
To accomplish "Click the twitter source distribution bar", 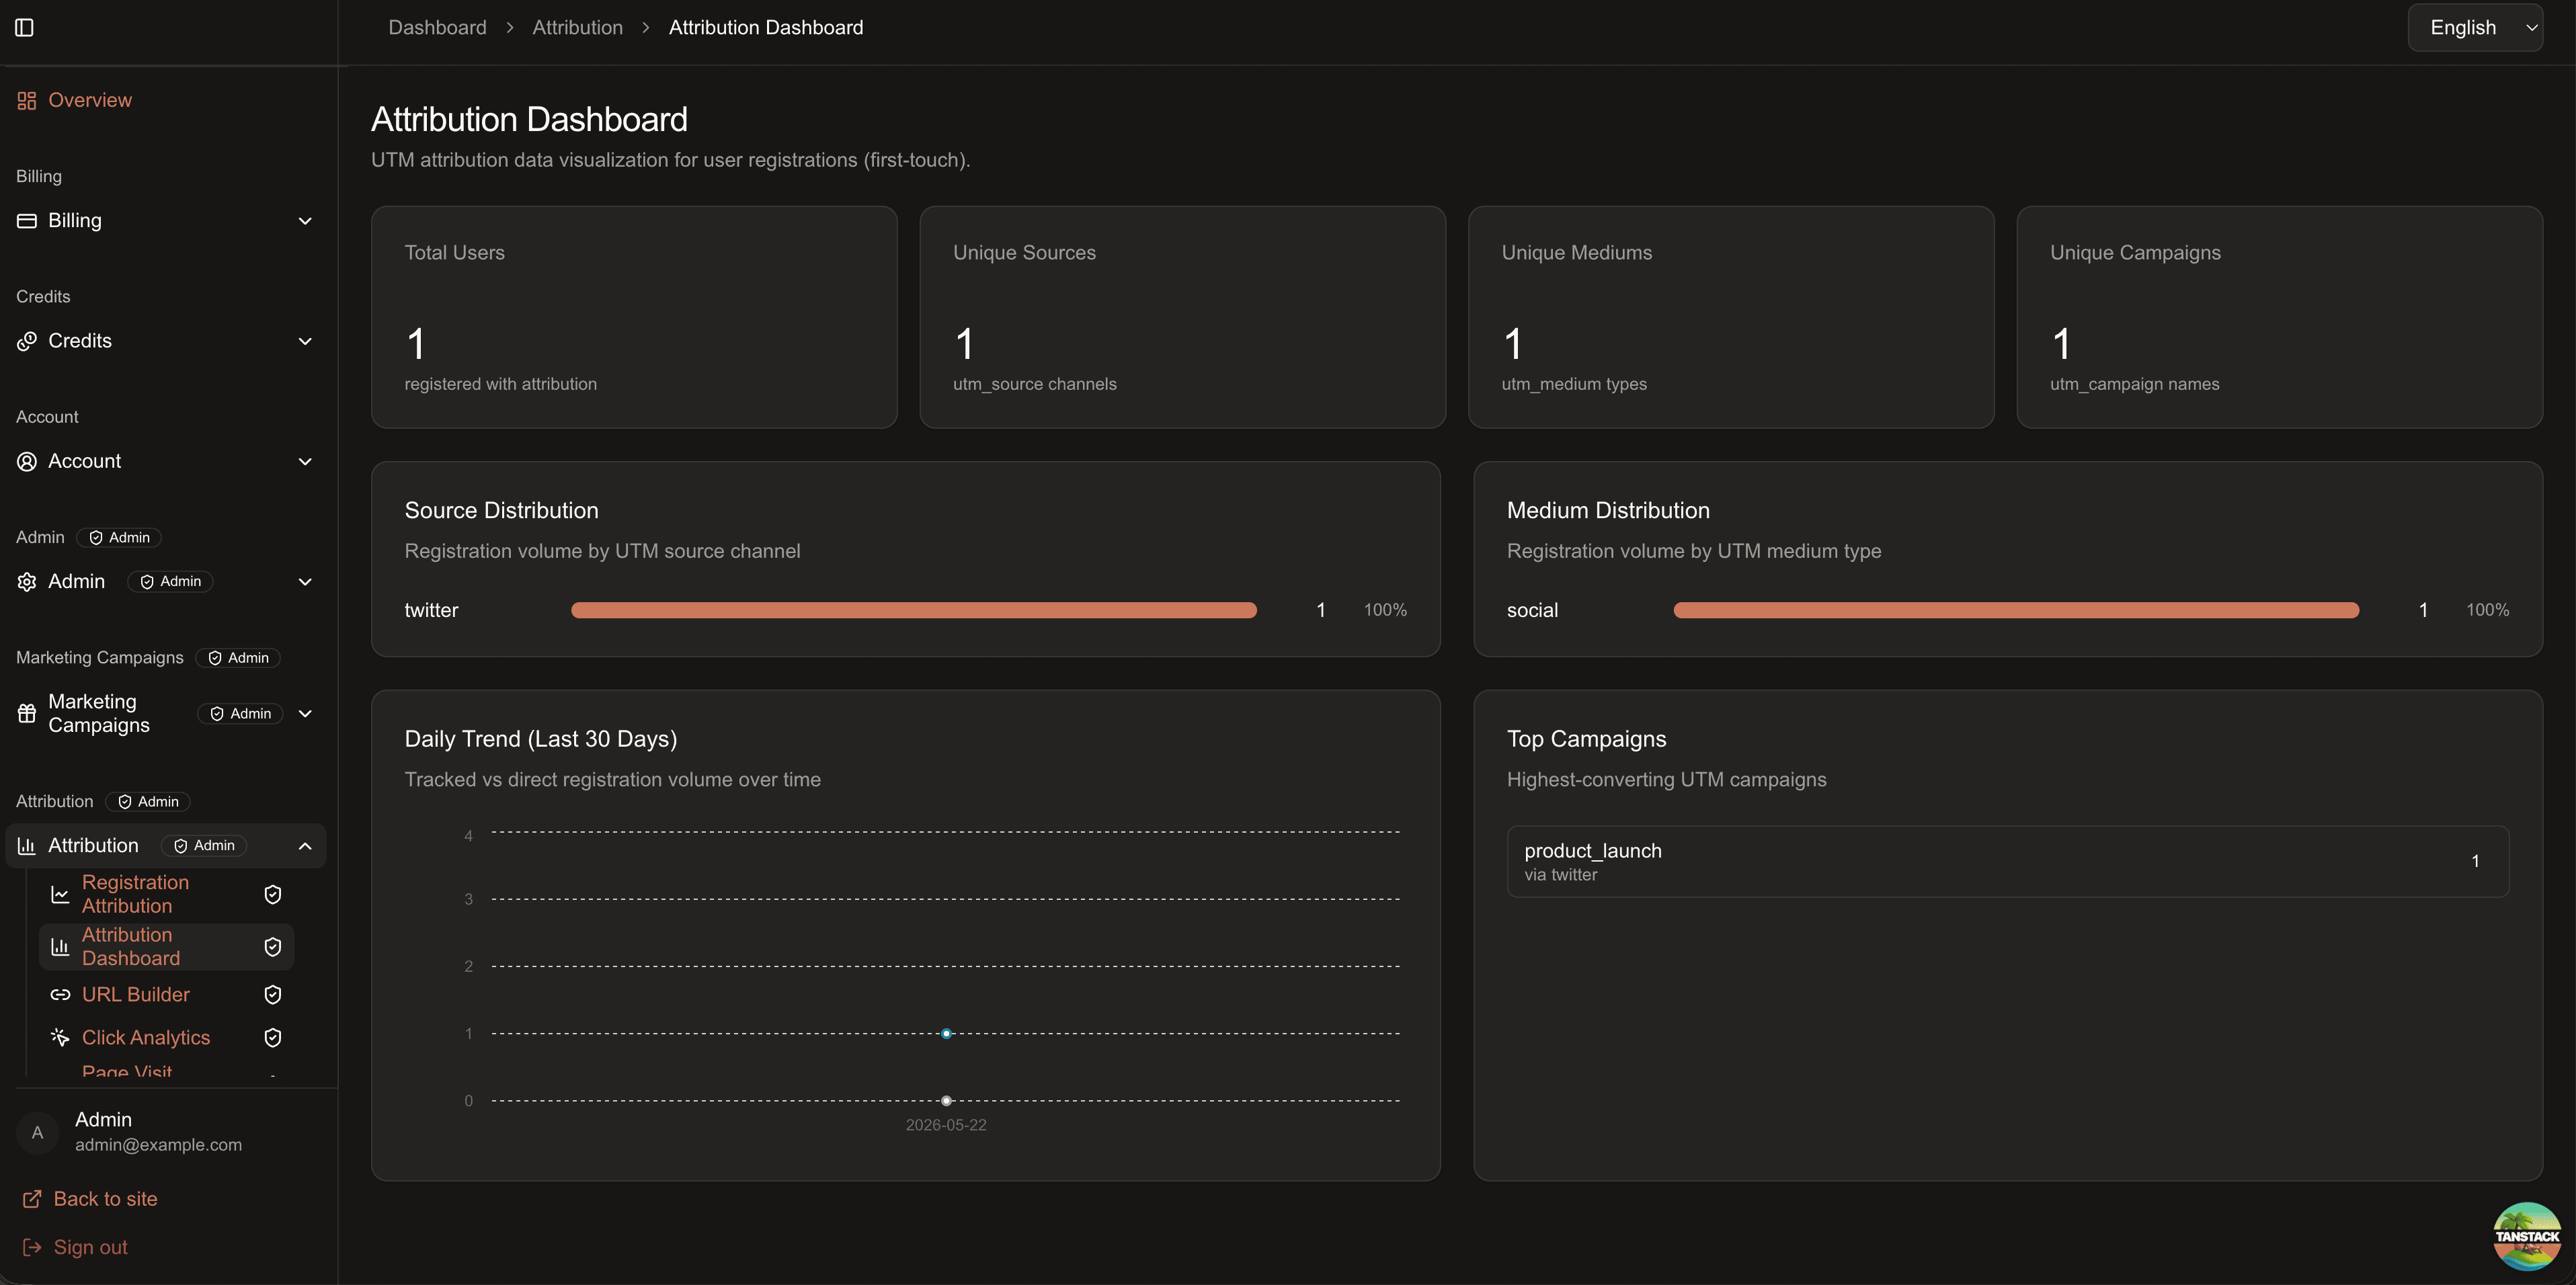I will coord(913,610).
